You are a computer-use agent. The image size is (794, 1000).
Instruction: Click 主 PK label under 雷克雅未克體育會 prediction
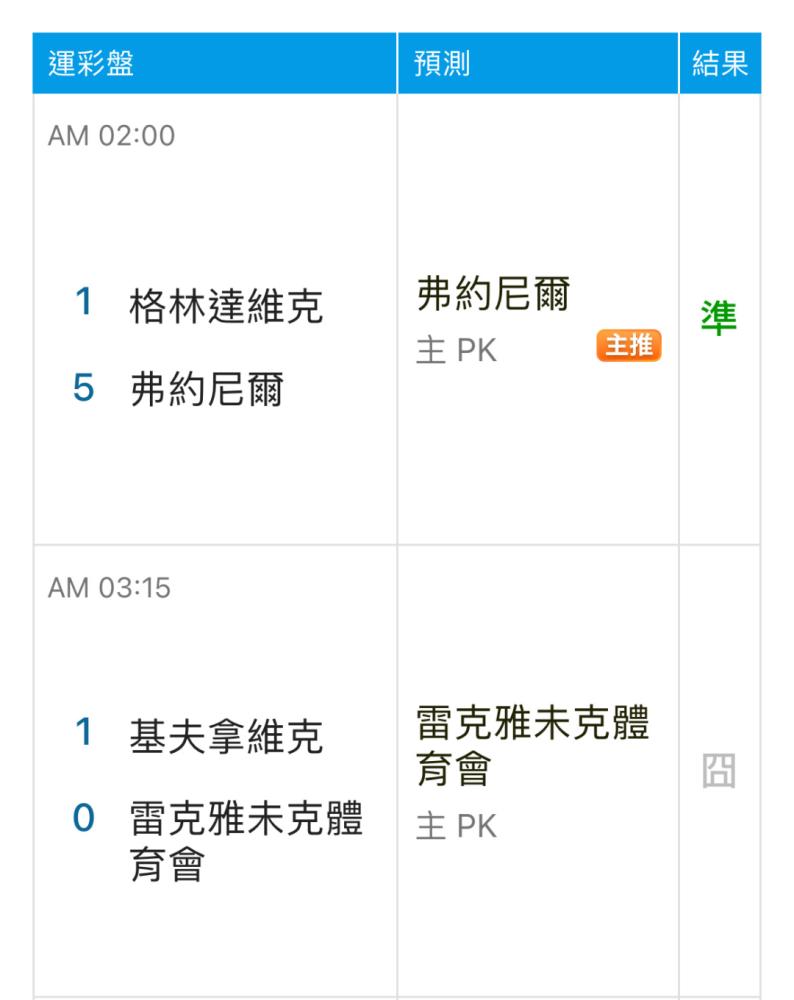[457, 827]
